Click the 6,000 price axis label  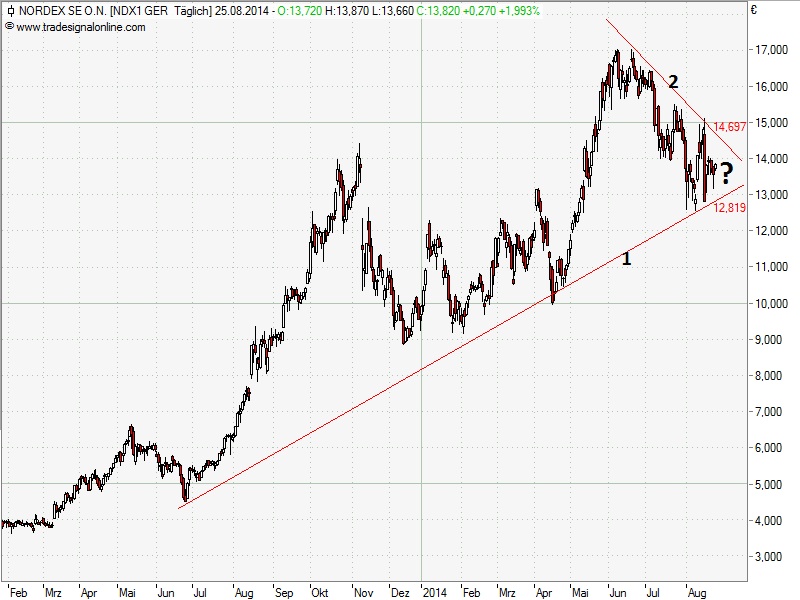769,448
